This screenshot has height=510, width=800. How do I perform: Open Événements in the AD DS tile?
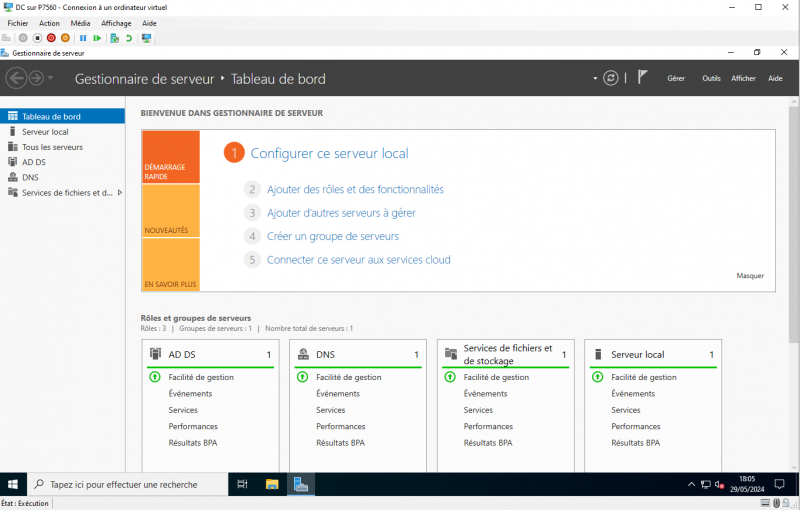click(190, 393)
